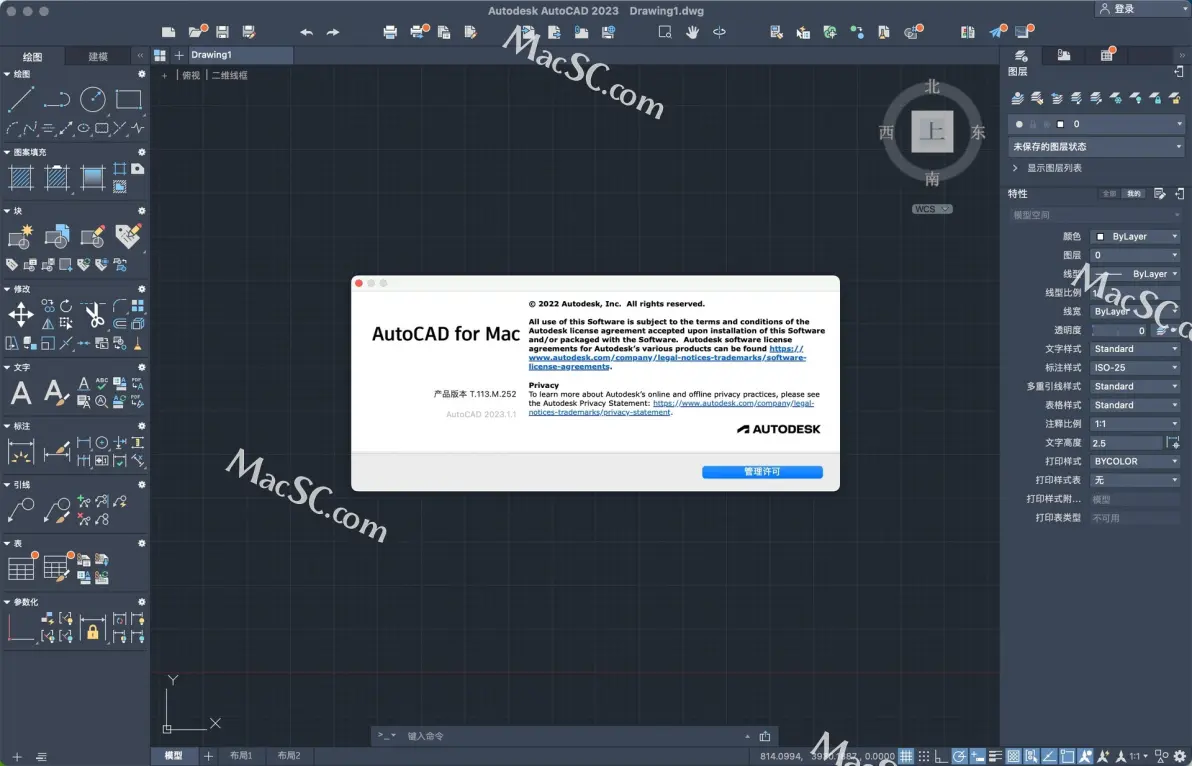Select the Rectangle drawing tool

(128, 99)
